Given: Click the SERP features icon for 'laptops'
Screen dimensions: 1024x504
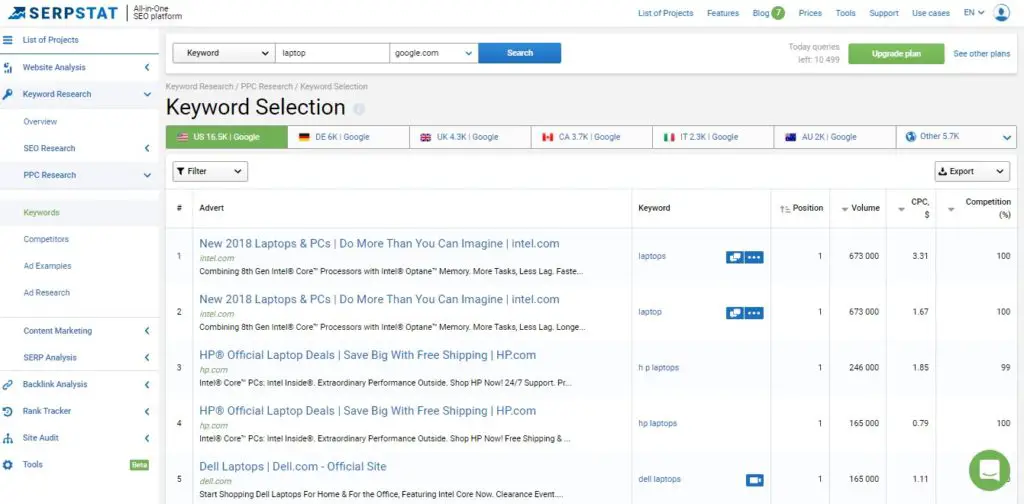Looking at the screenshot, I should [735, 257].
